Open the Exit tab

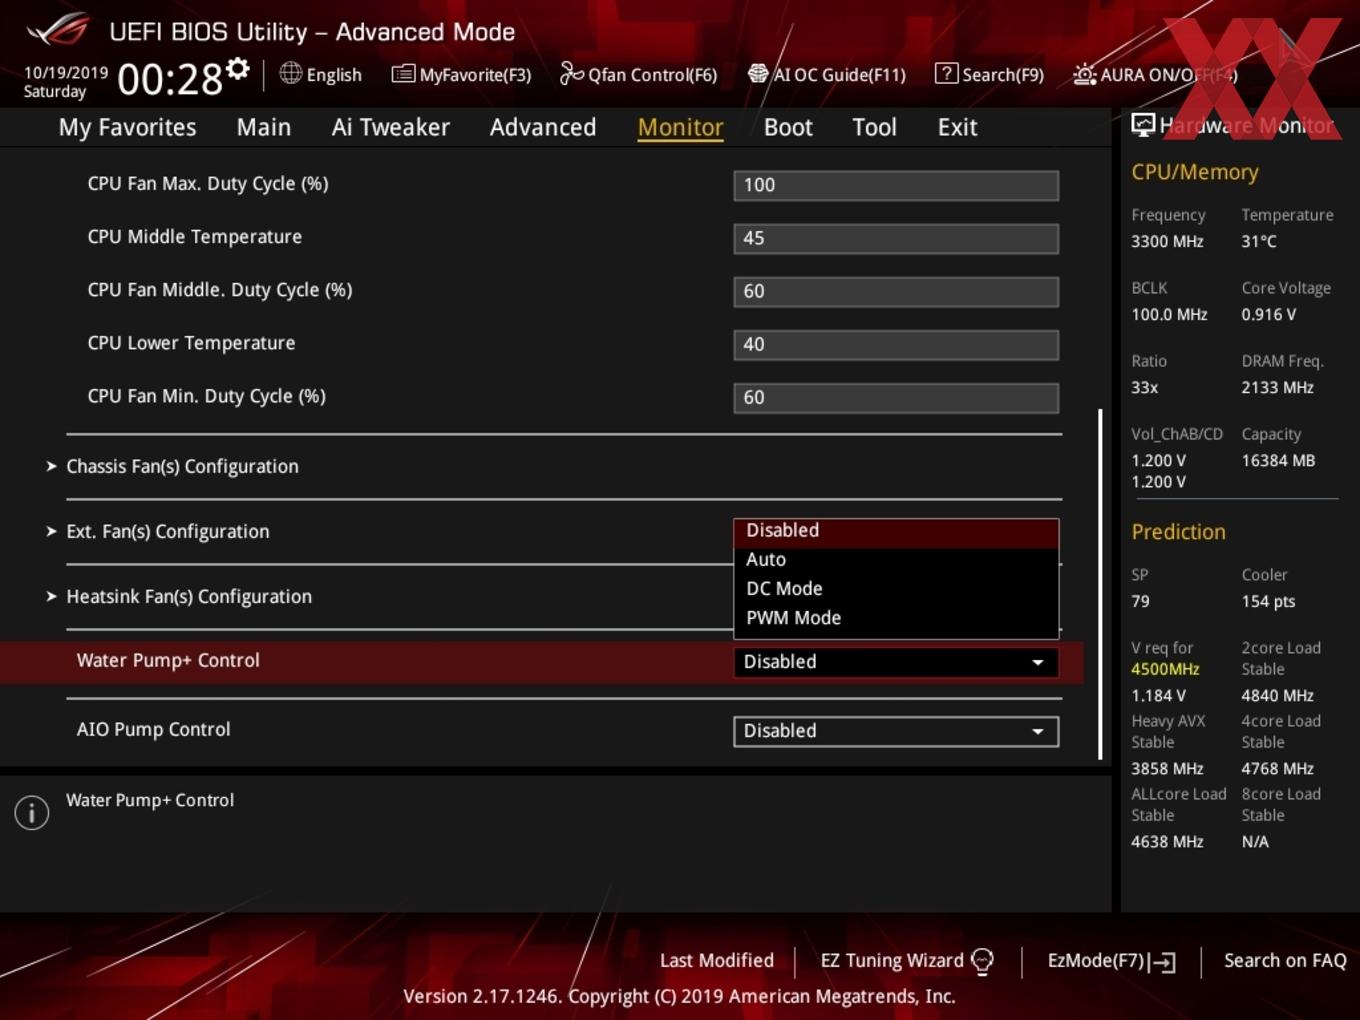pyautogui.click(x=957, y=127)
